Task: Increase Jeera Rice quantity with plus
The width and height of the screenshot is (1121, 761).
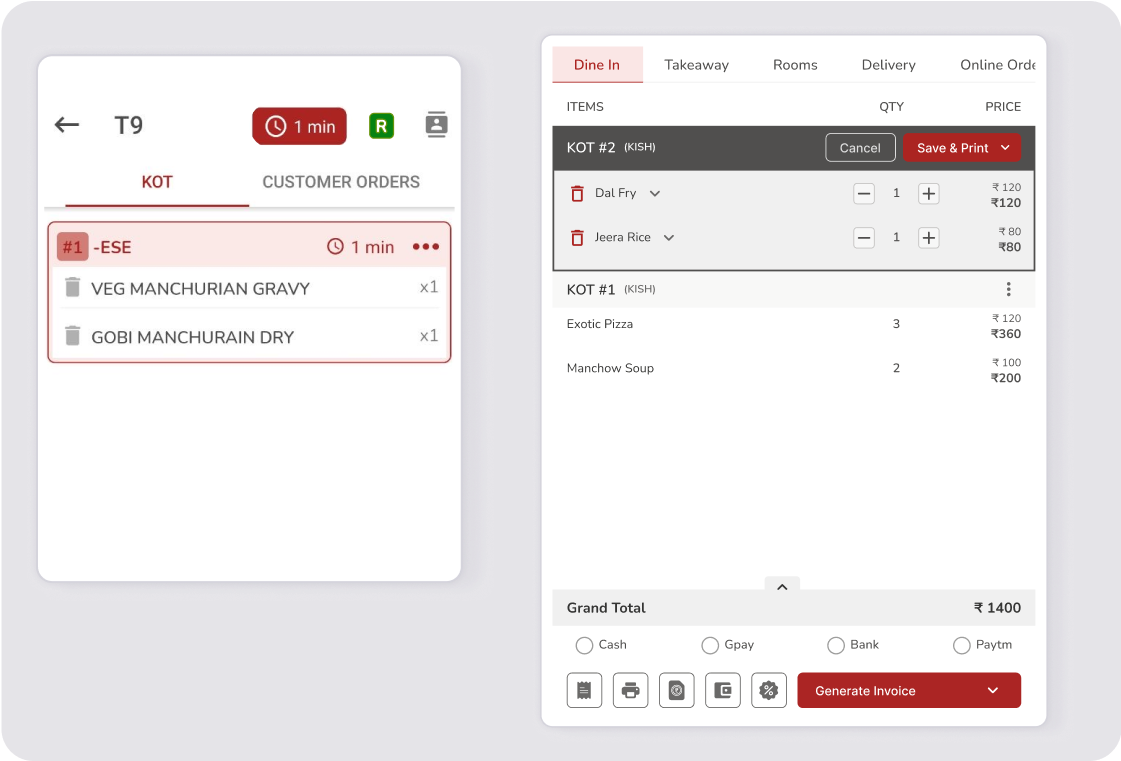Action: coord(928,238)
